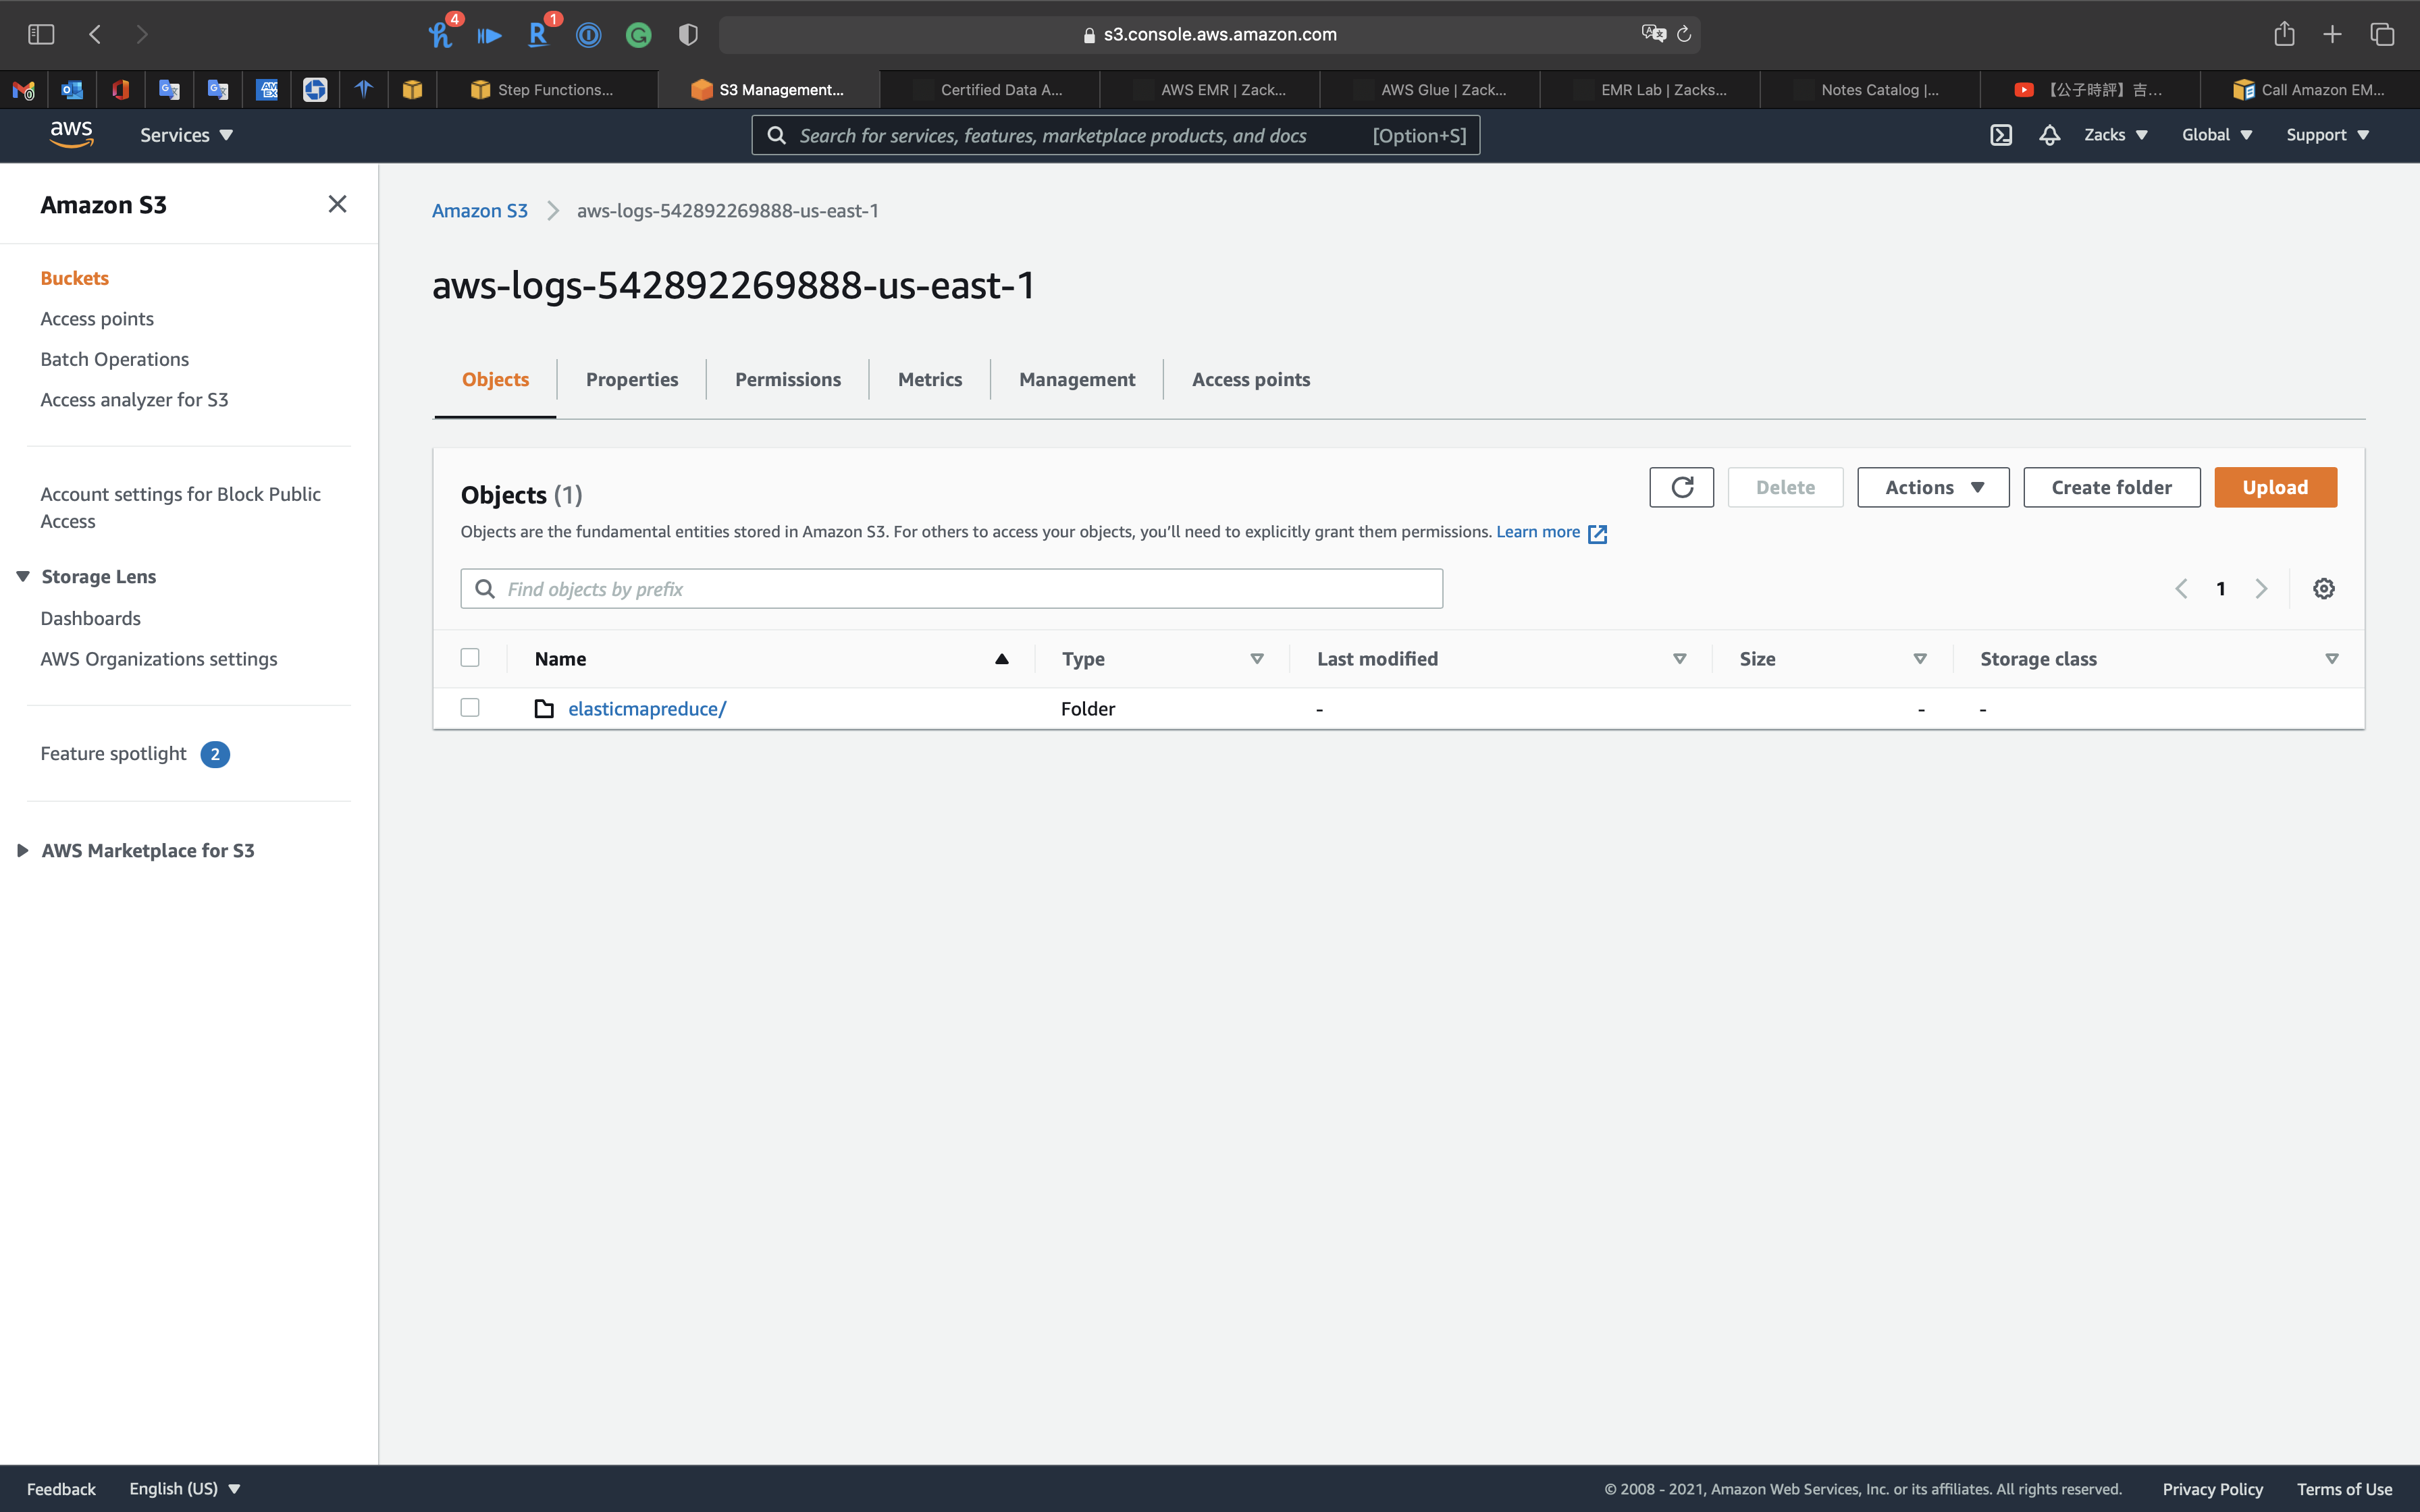The width and height of the screenshot is (2420, 1512).
Task: Open the table preferences gear icon
Action: pos(2323,589)
